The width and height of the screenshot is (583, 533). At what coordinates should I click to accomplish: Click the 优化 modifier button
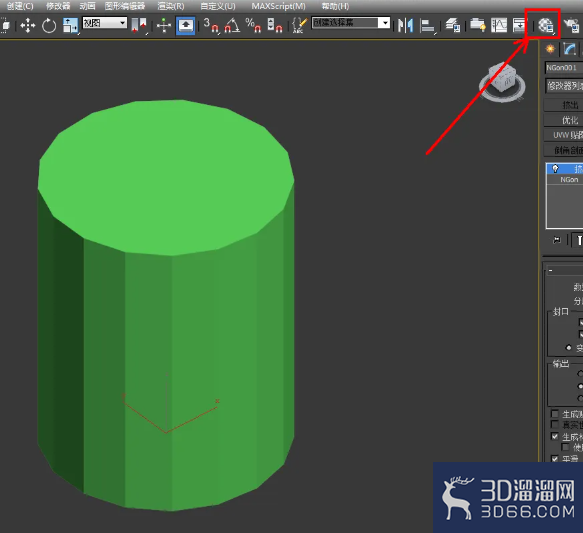coord(563,120)
